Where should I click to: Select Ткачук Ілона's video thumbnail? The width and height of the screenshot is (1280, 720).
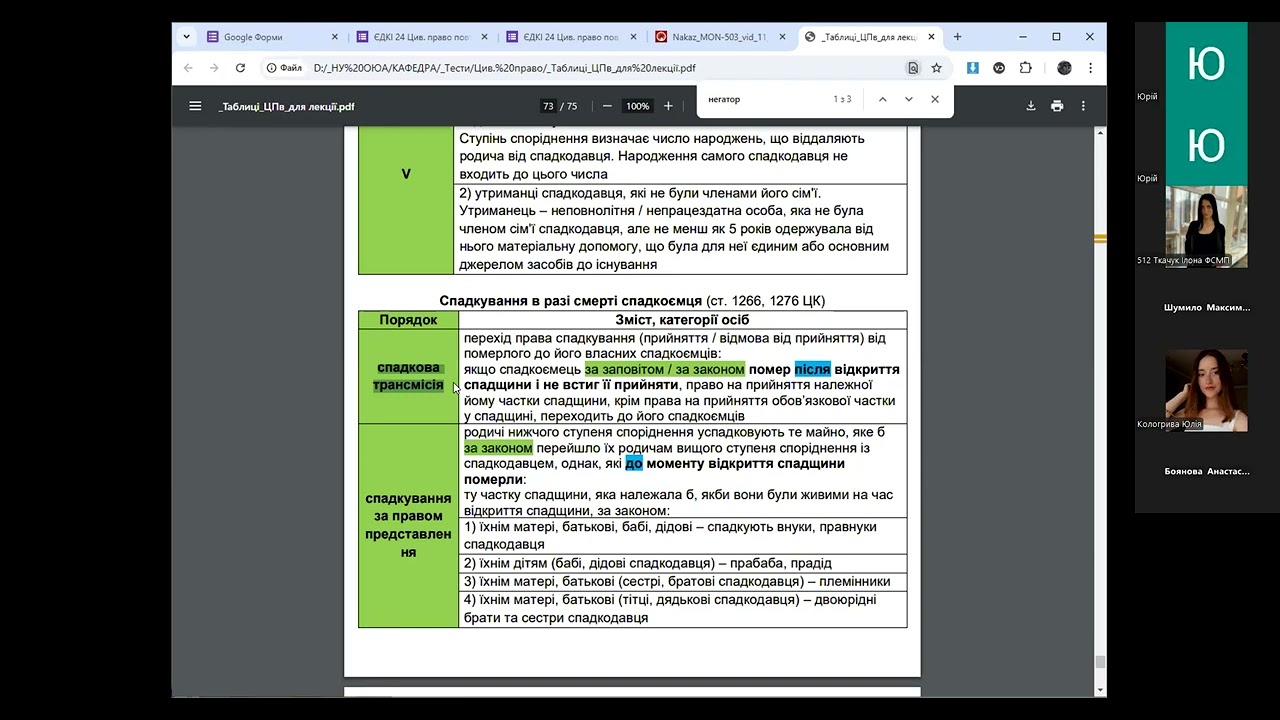click(1206, 226)
